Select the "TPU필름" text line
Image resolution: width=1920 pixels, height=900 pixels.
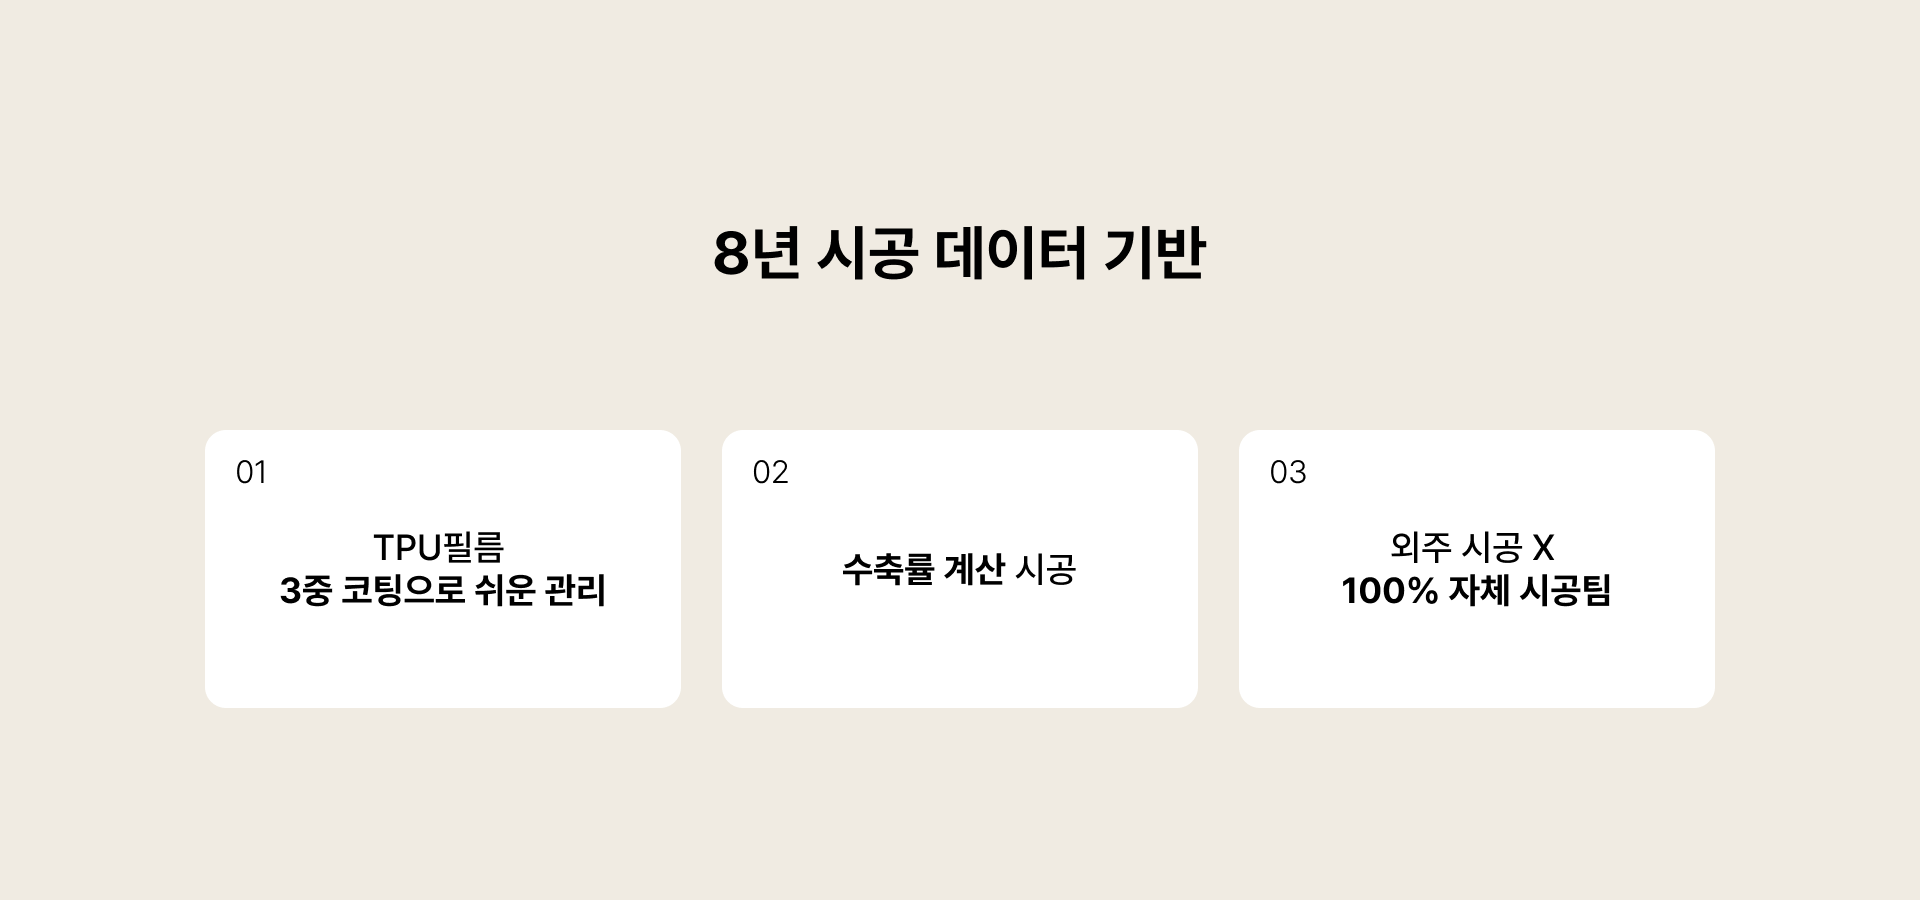coord(438,547)
